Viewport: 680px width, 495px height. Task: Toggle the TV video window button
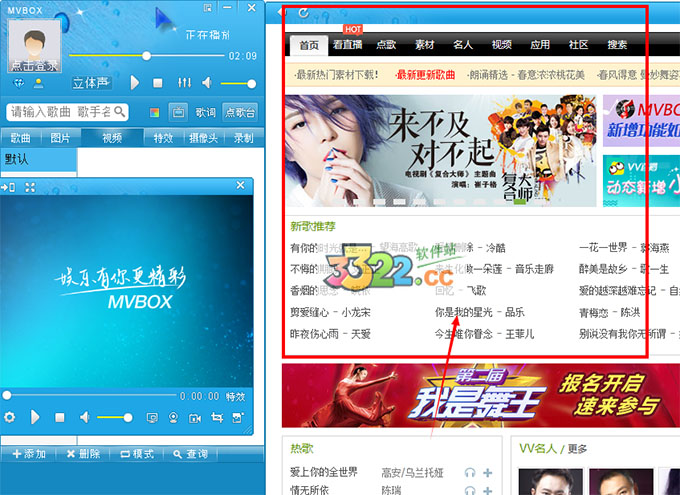(x=178, y=112)
